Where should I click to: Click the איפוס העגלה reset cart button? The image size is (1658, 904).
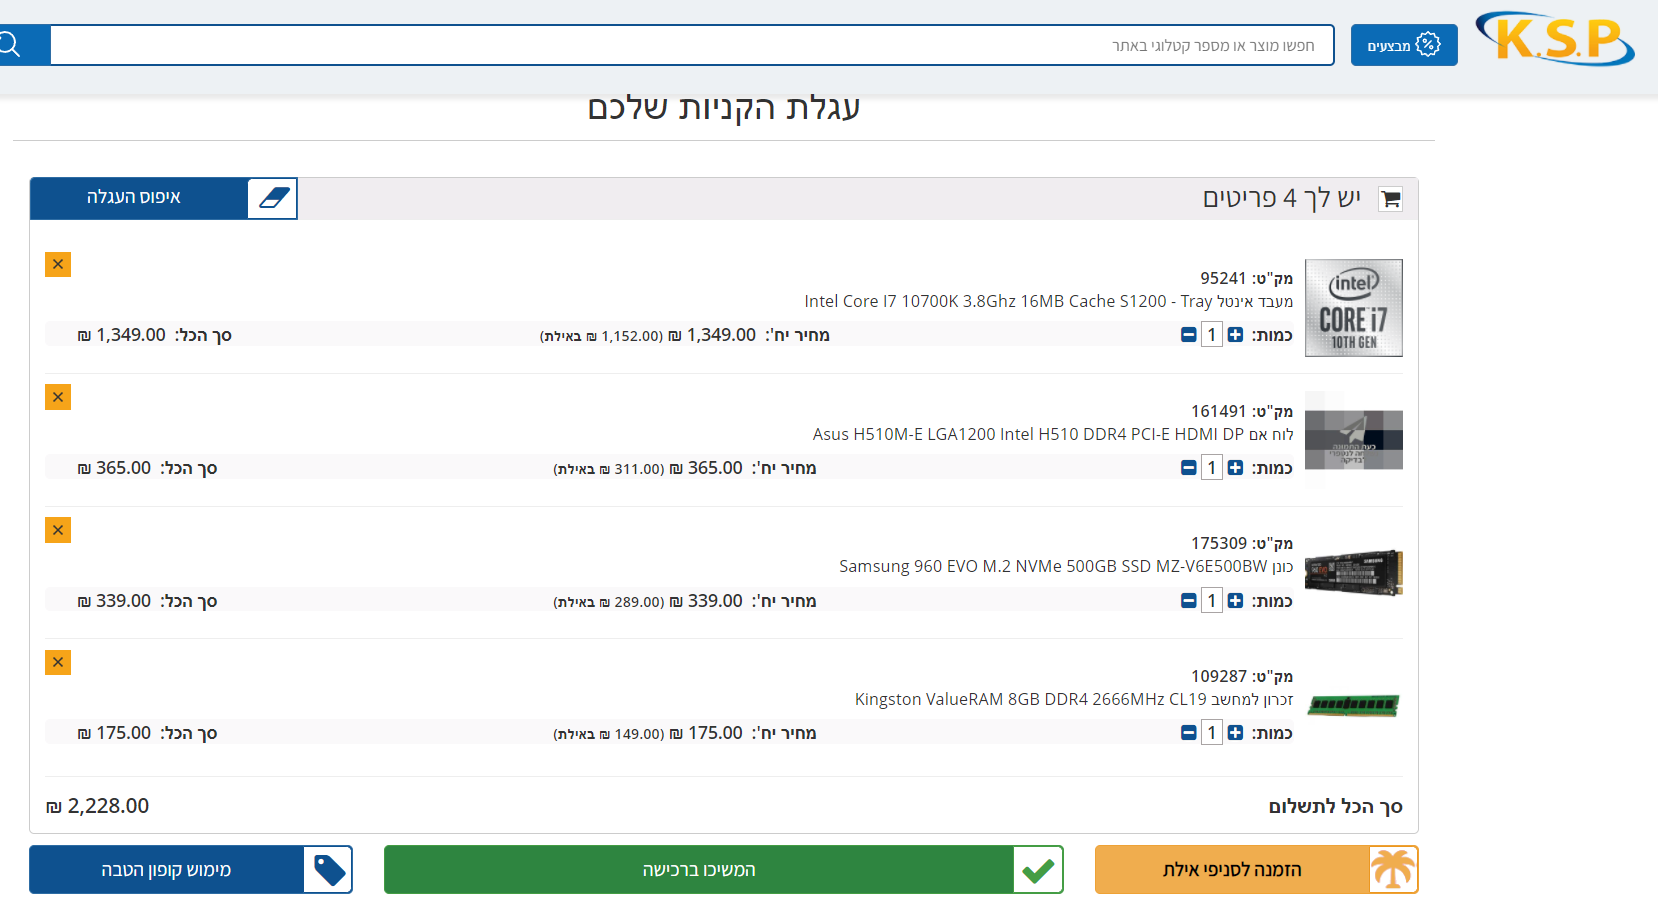(x=139, y=198)
